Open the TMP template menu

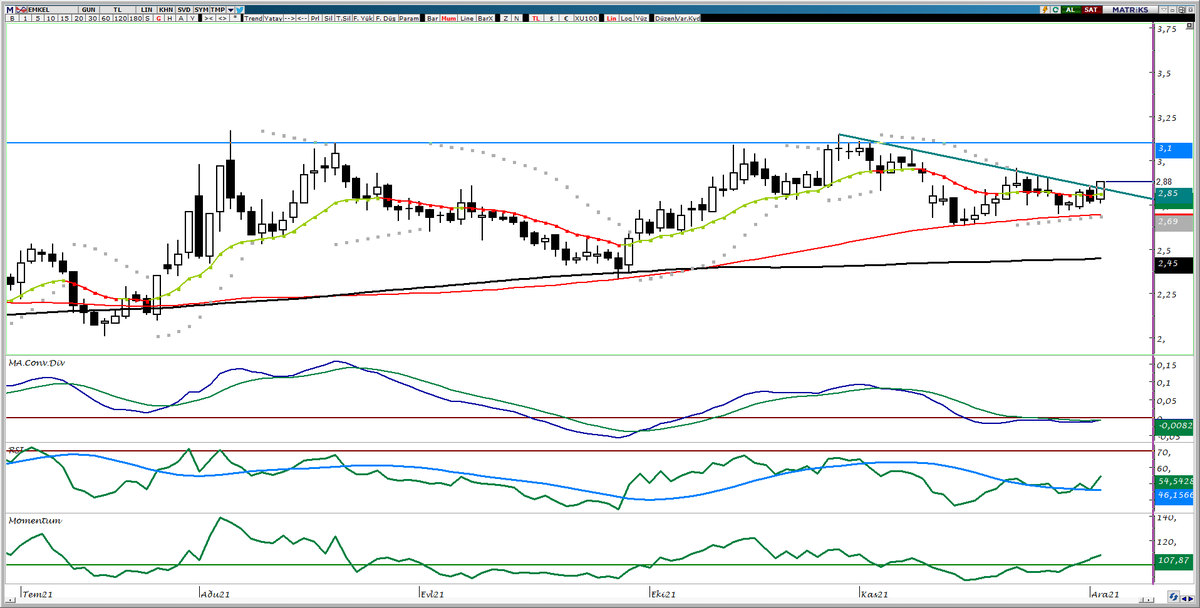pyautogui.click(x=216, y=8)
